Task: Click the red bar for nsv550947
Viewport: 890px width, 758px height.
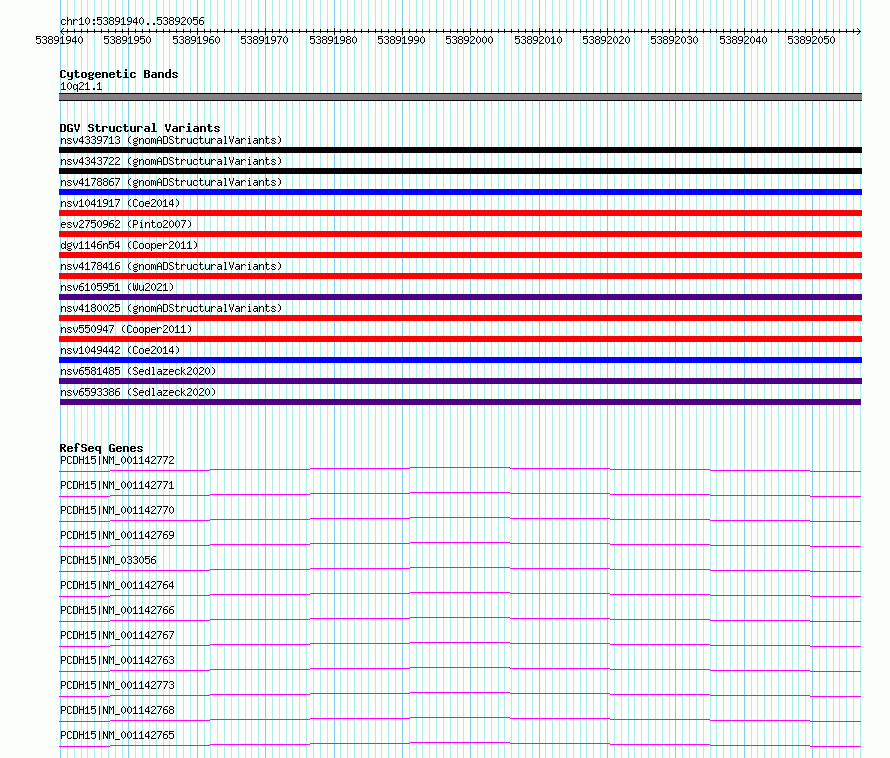Action: 460,339
